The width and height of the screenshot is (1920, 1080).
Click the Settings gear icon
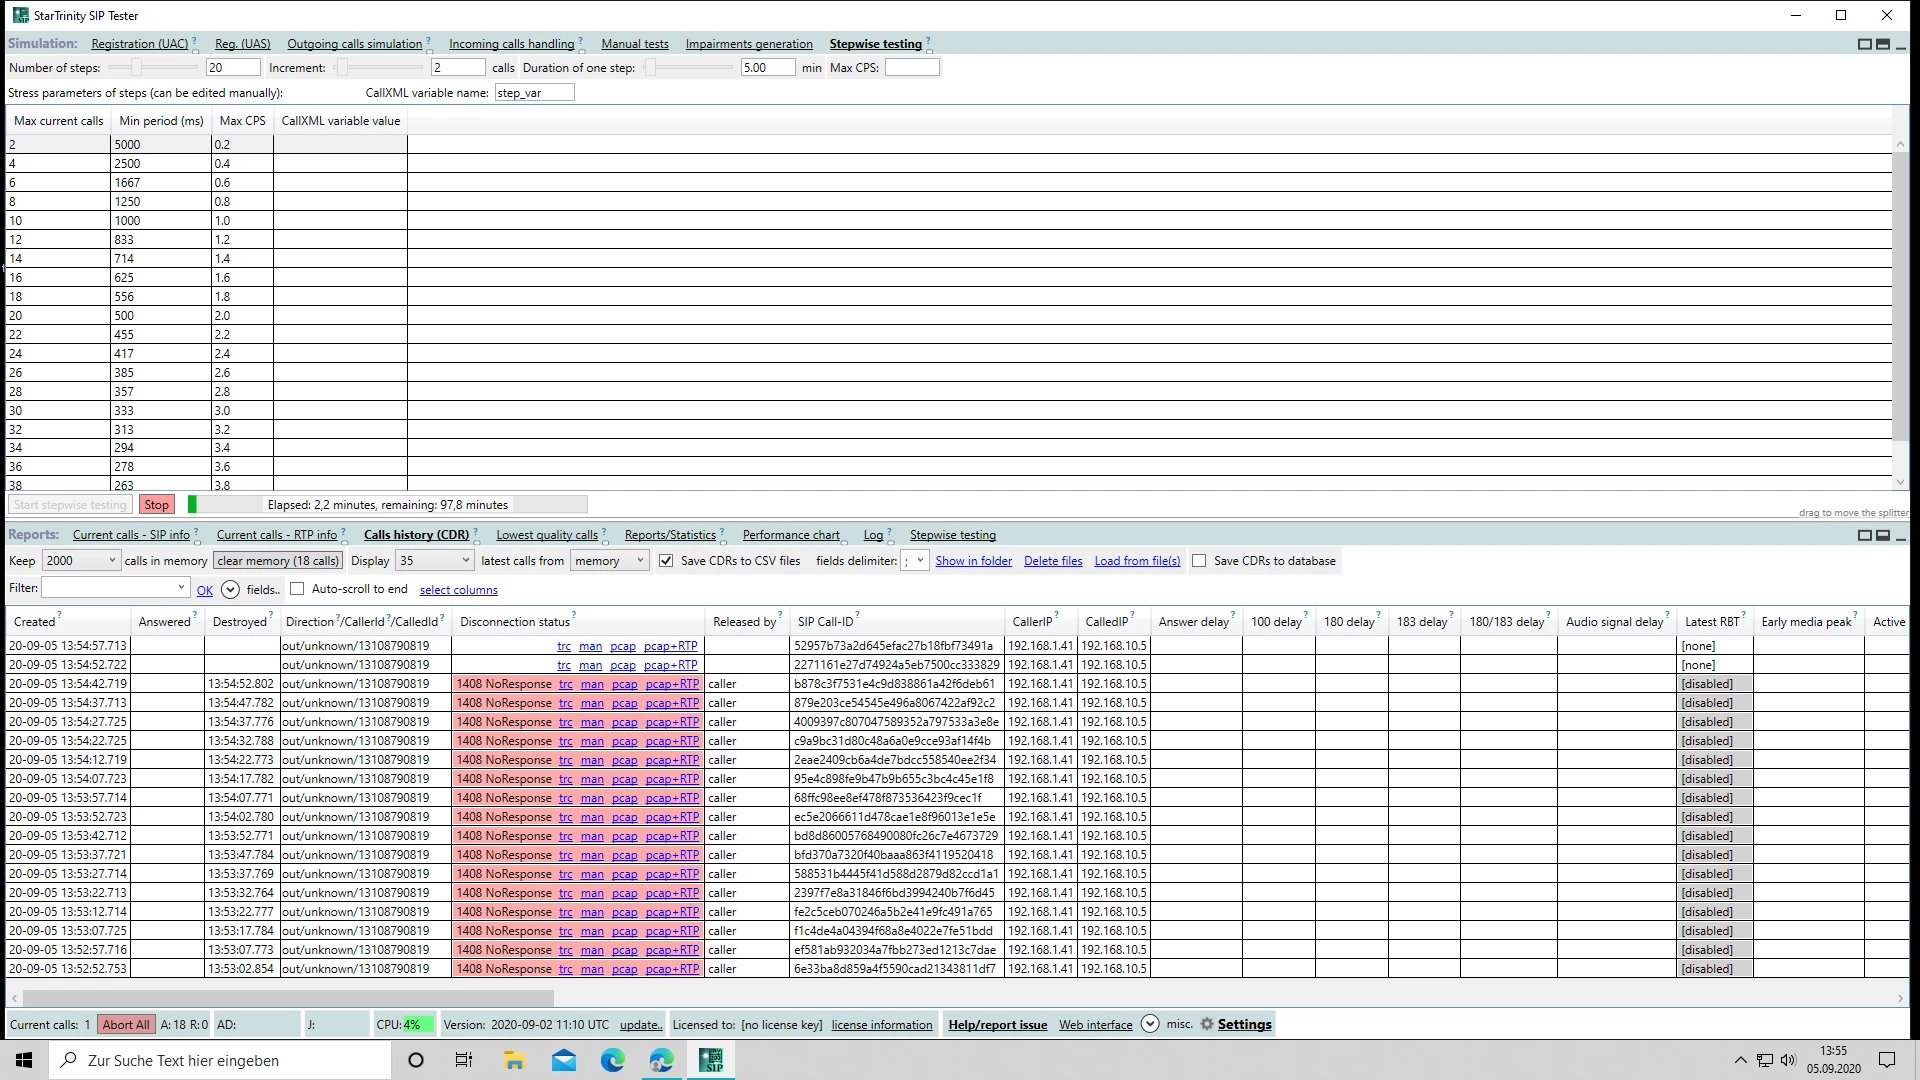[x=1206, y=1024]
